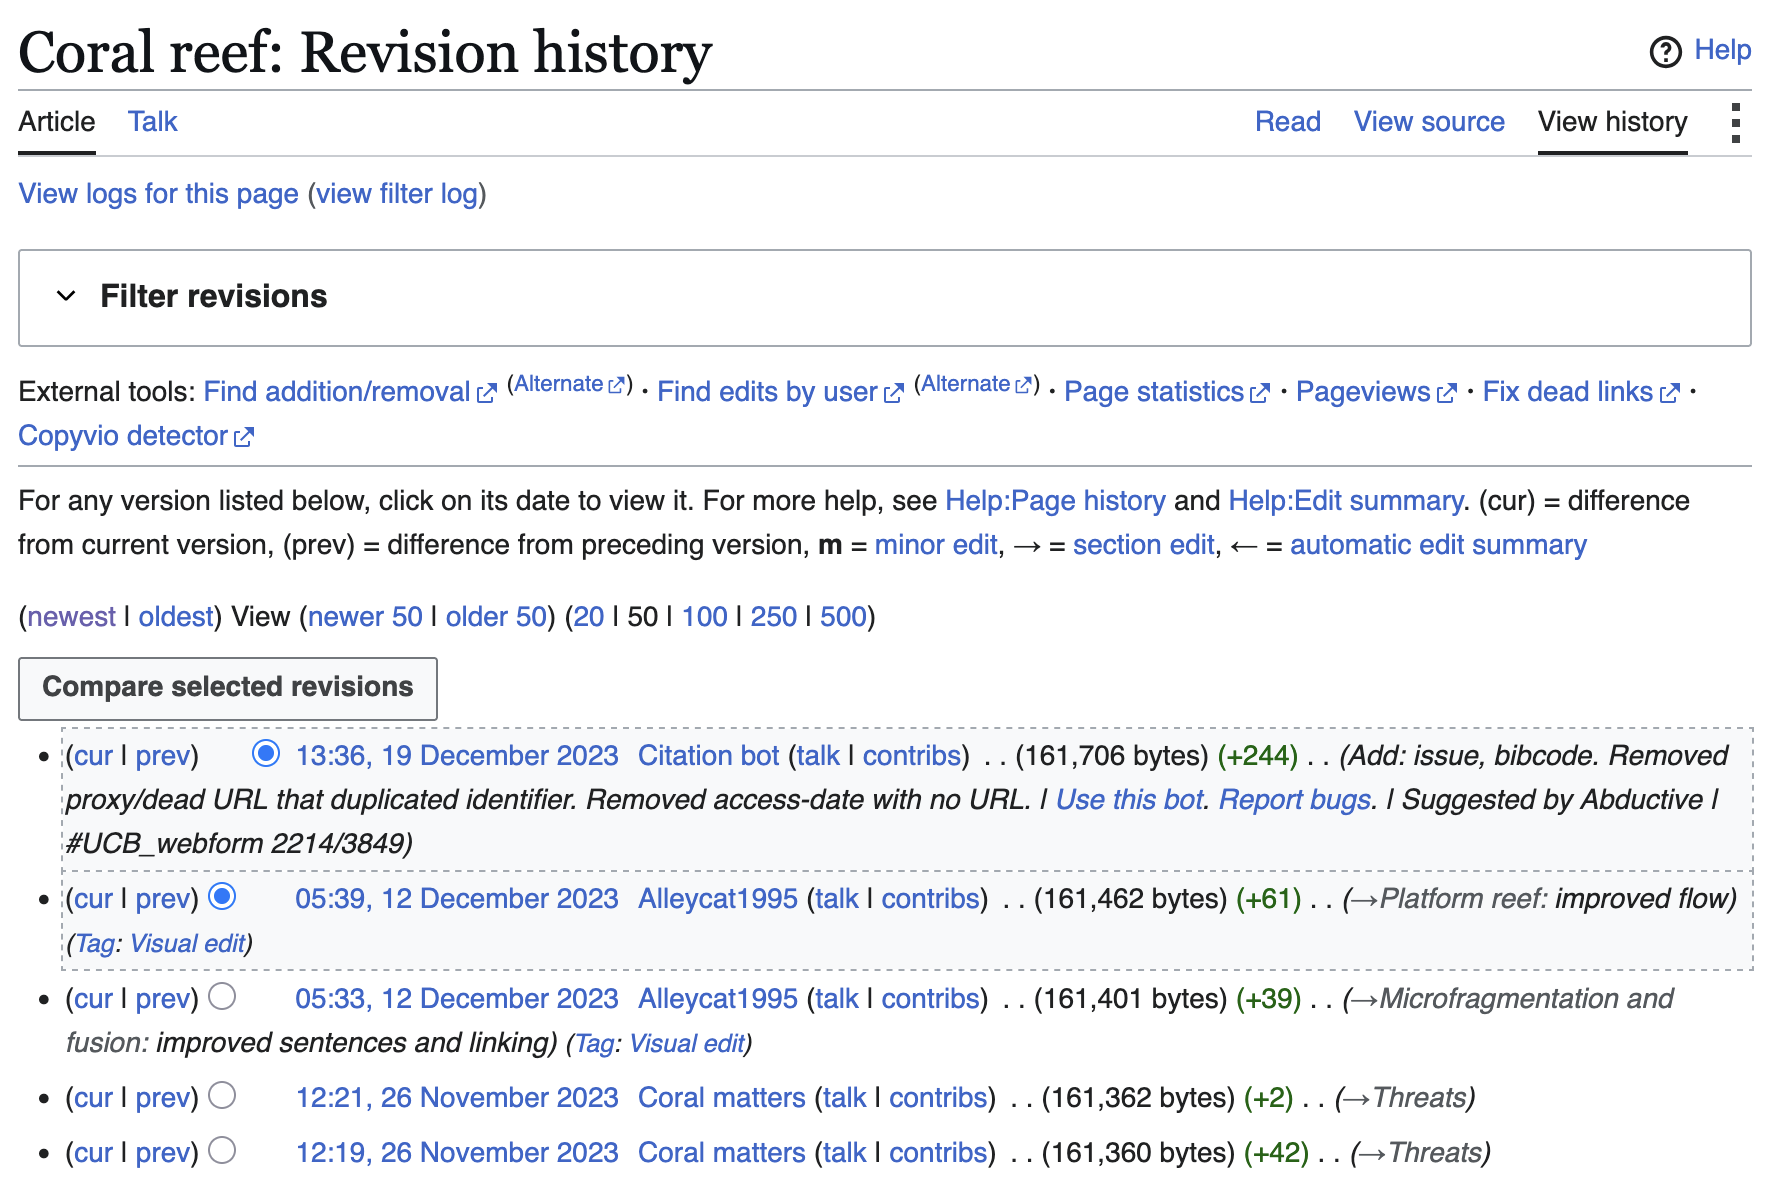Follow the section edit link
This screenshot has width=1790, height=1180.
[1144, 545]
